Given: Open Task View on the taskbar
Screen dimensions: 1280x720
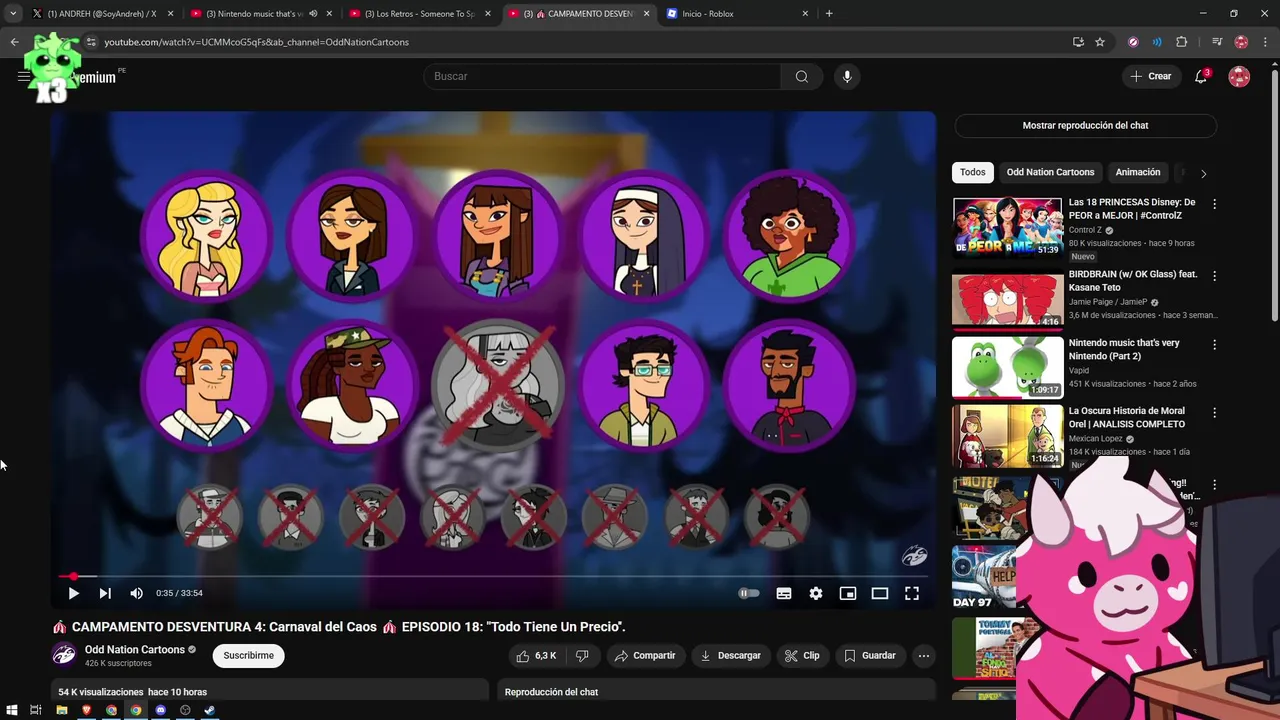Looking at the screenshot, I should click(36, 710).
